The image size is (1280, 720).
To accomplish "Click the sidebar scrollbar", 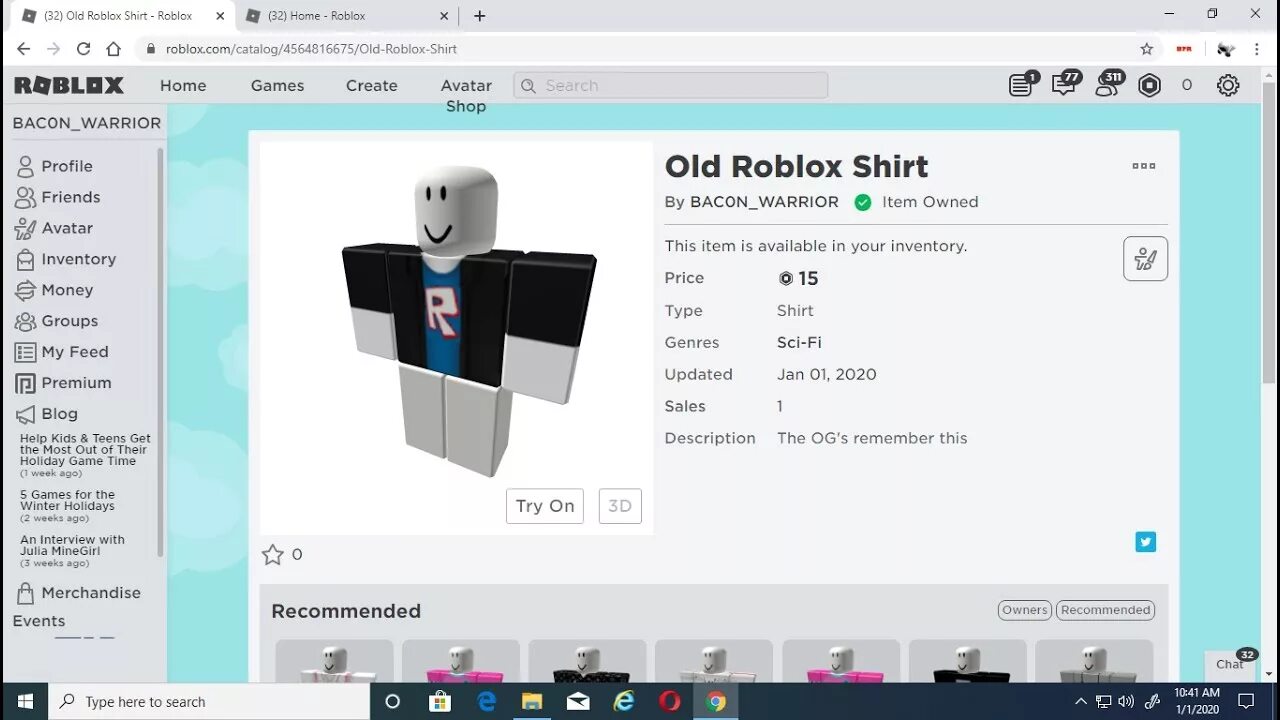I will [160, 353].
